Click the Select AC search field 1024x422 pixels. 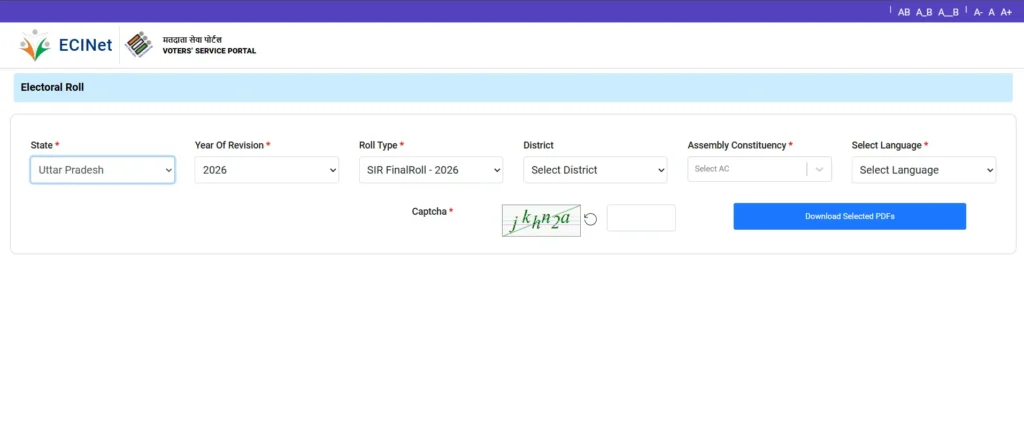746,170
